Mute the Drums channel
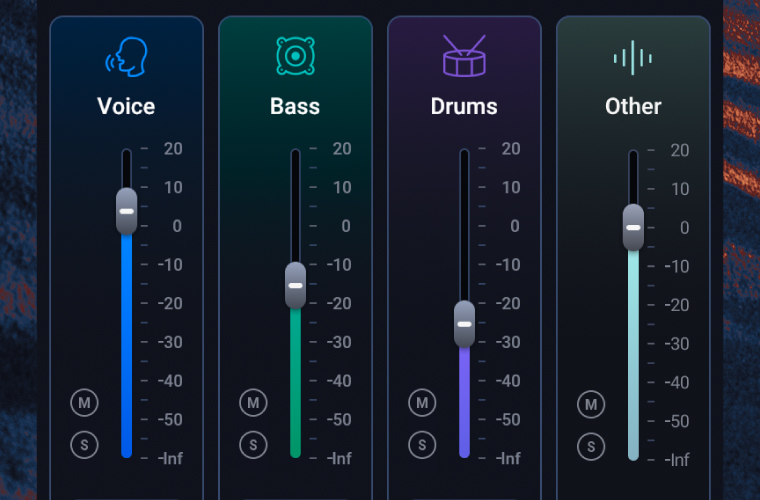This screenshot has height=500, width=760. [x=422, y=403]
